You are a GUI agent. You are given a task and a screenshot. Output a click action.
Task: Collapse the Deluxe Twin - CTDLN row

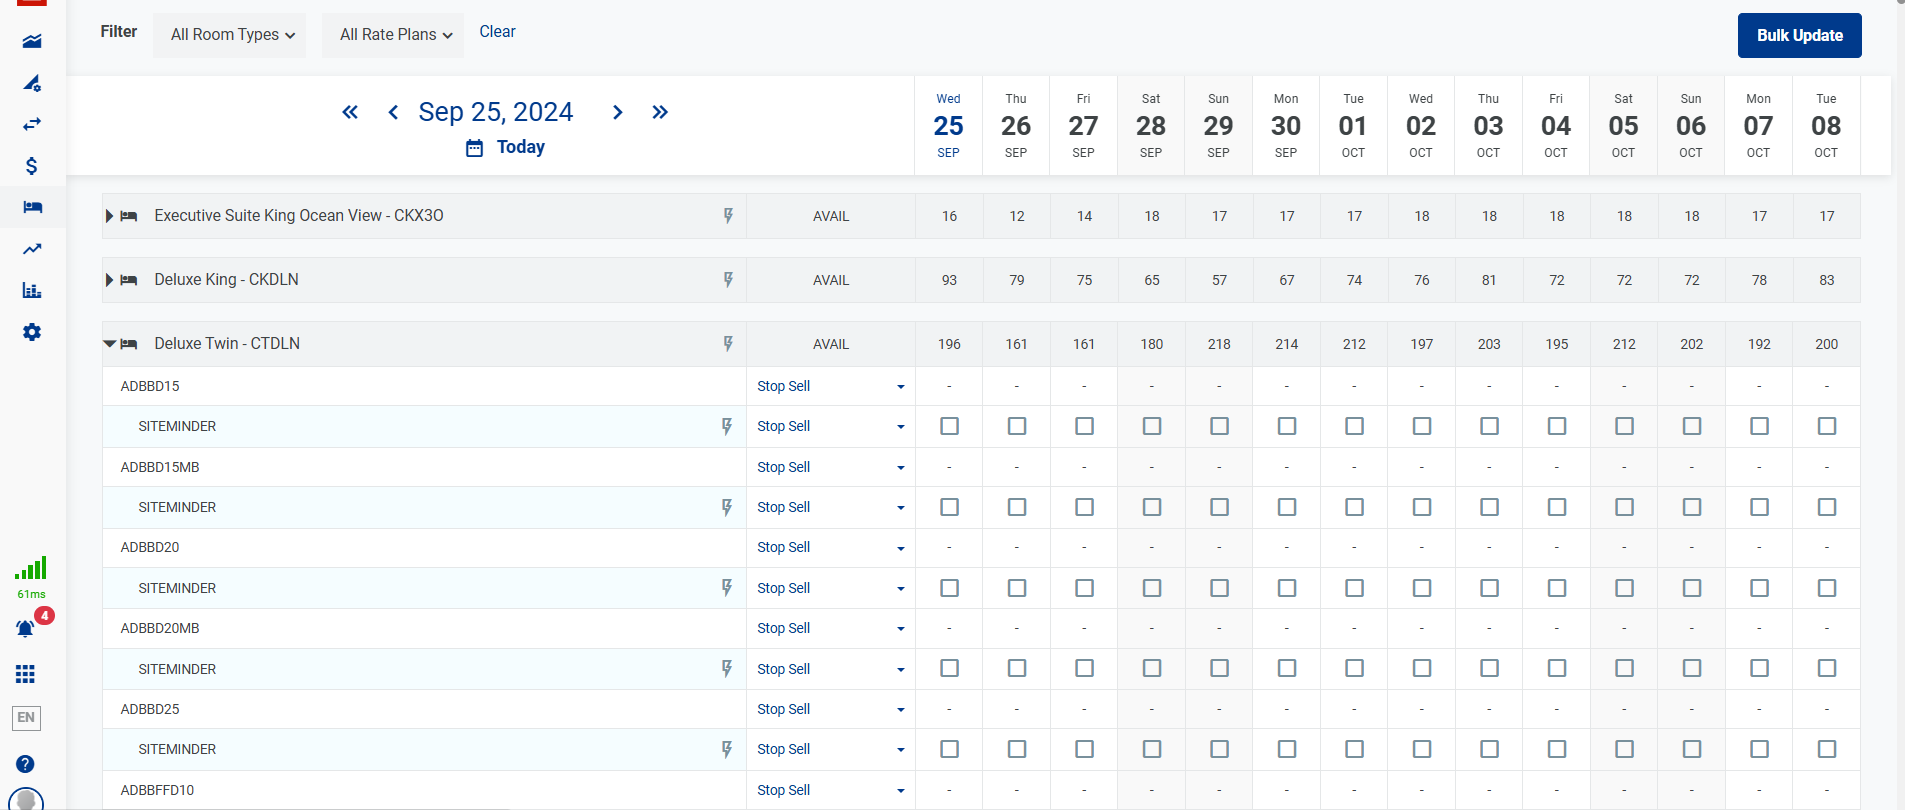click(x=109, y=344)
